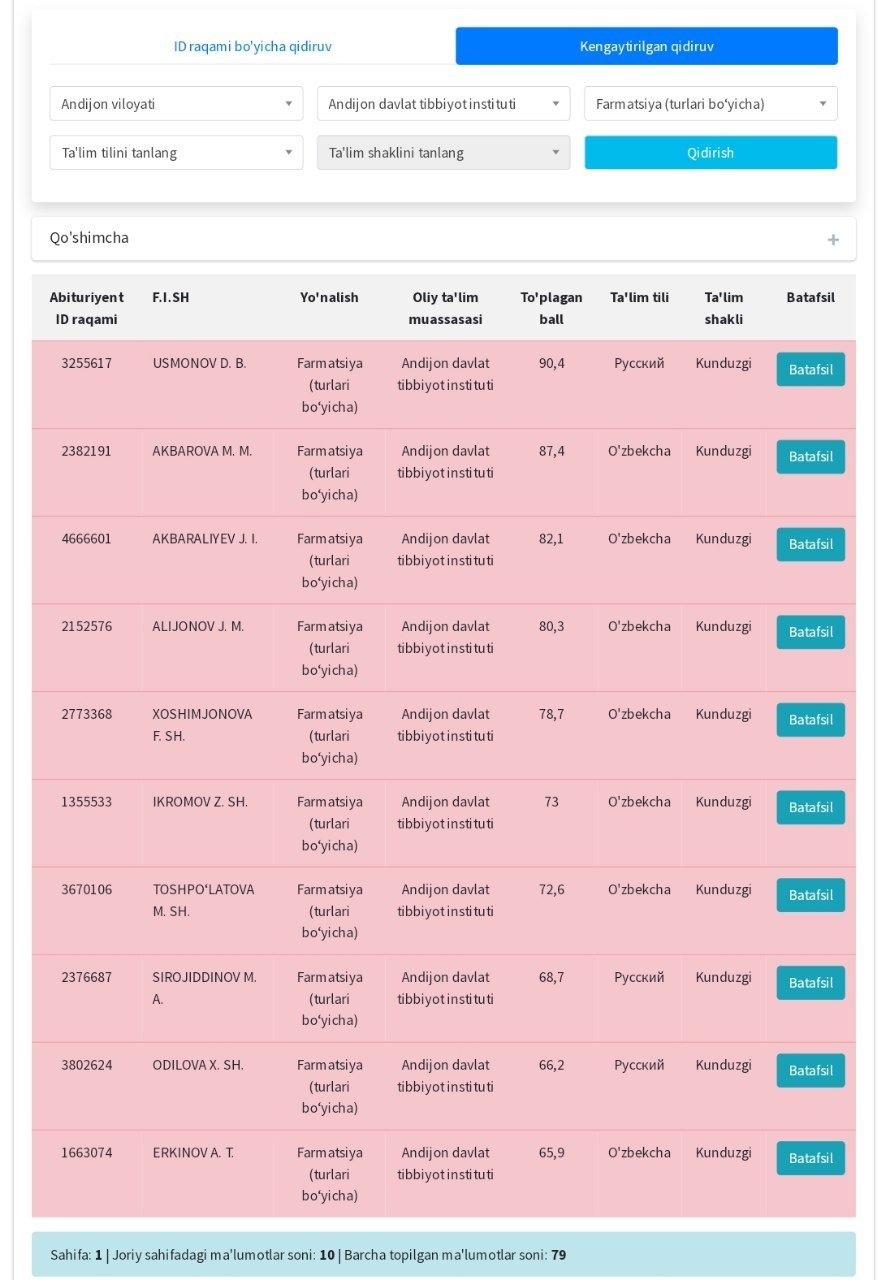View Batafsil for AKBARALIYEV J. I.
The image size is (877, 1280).
pos(810,545)
